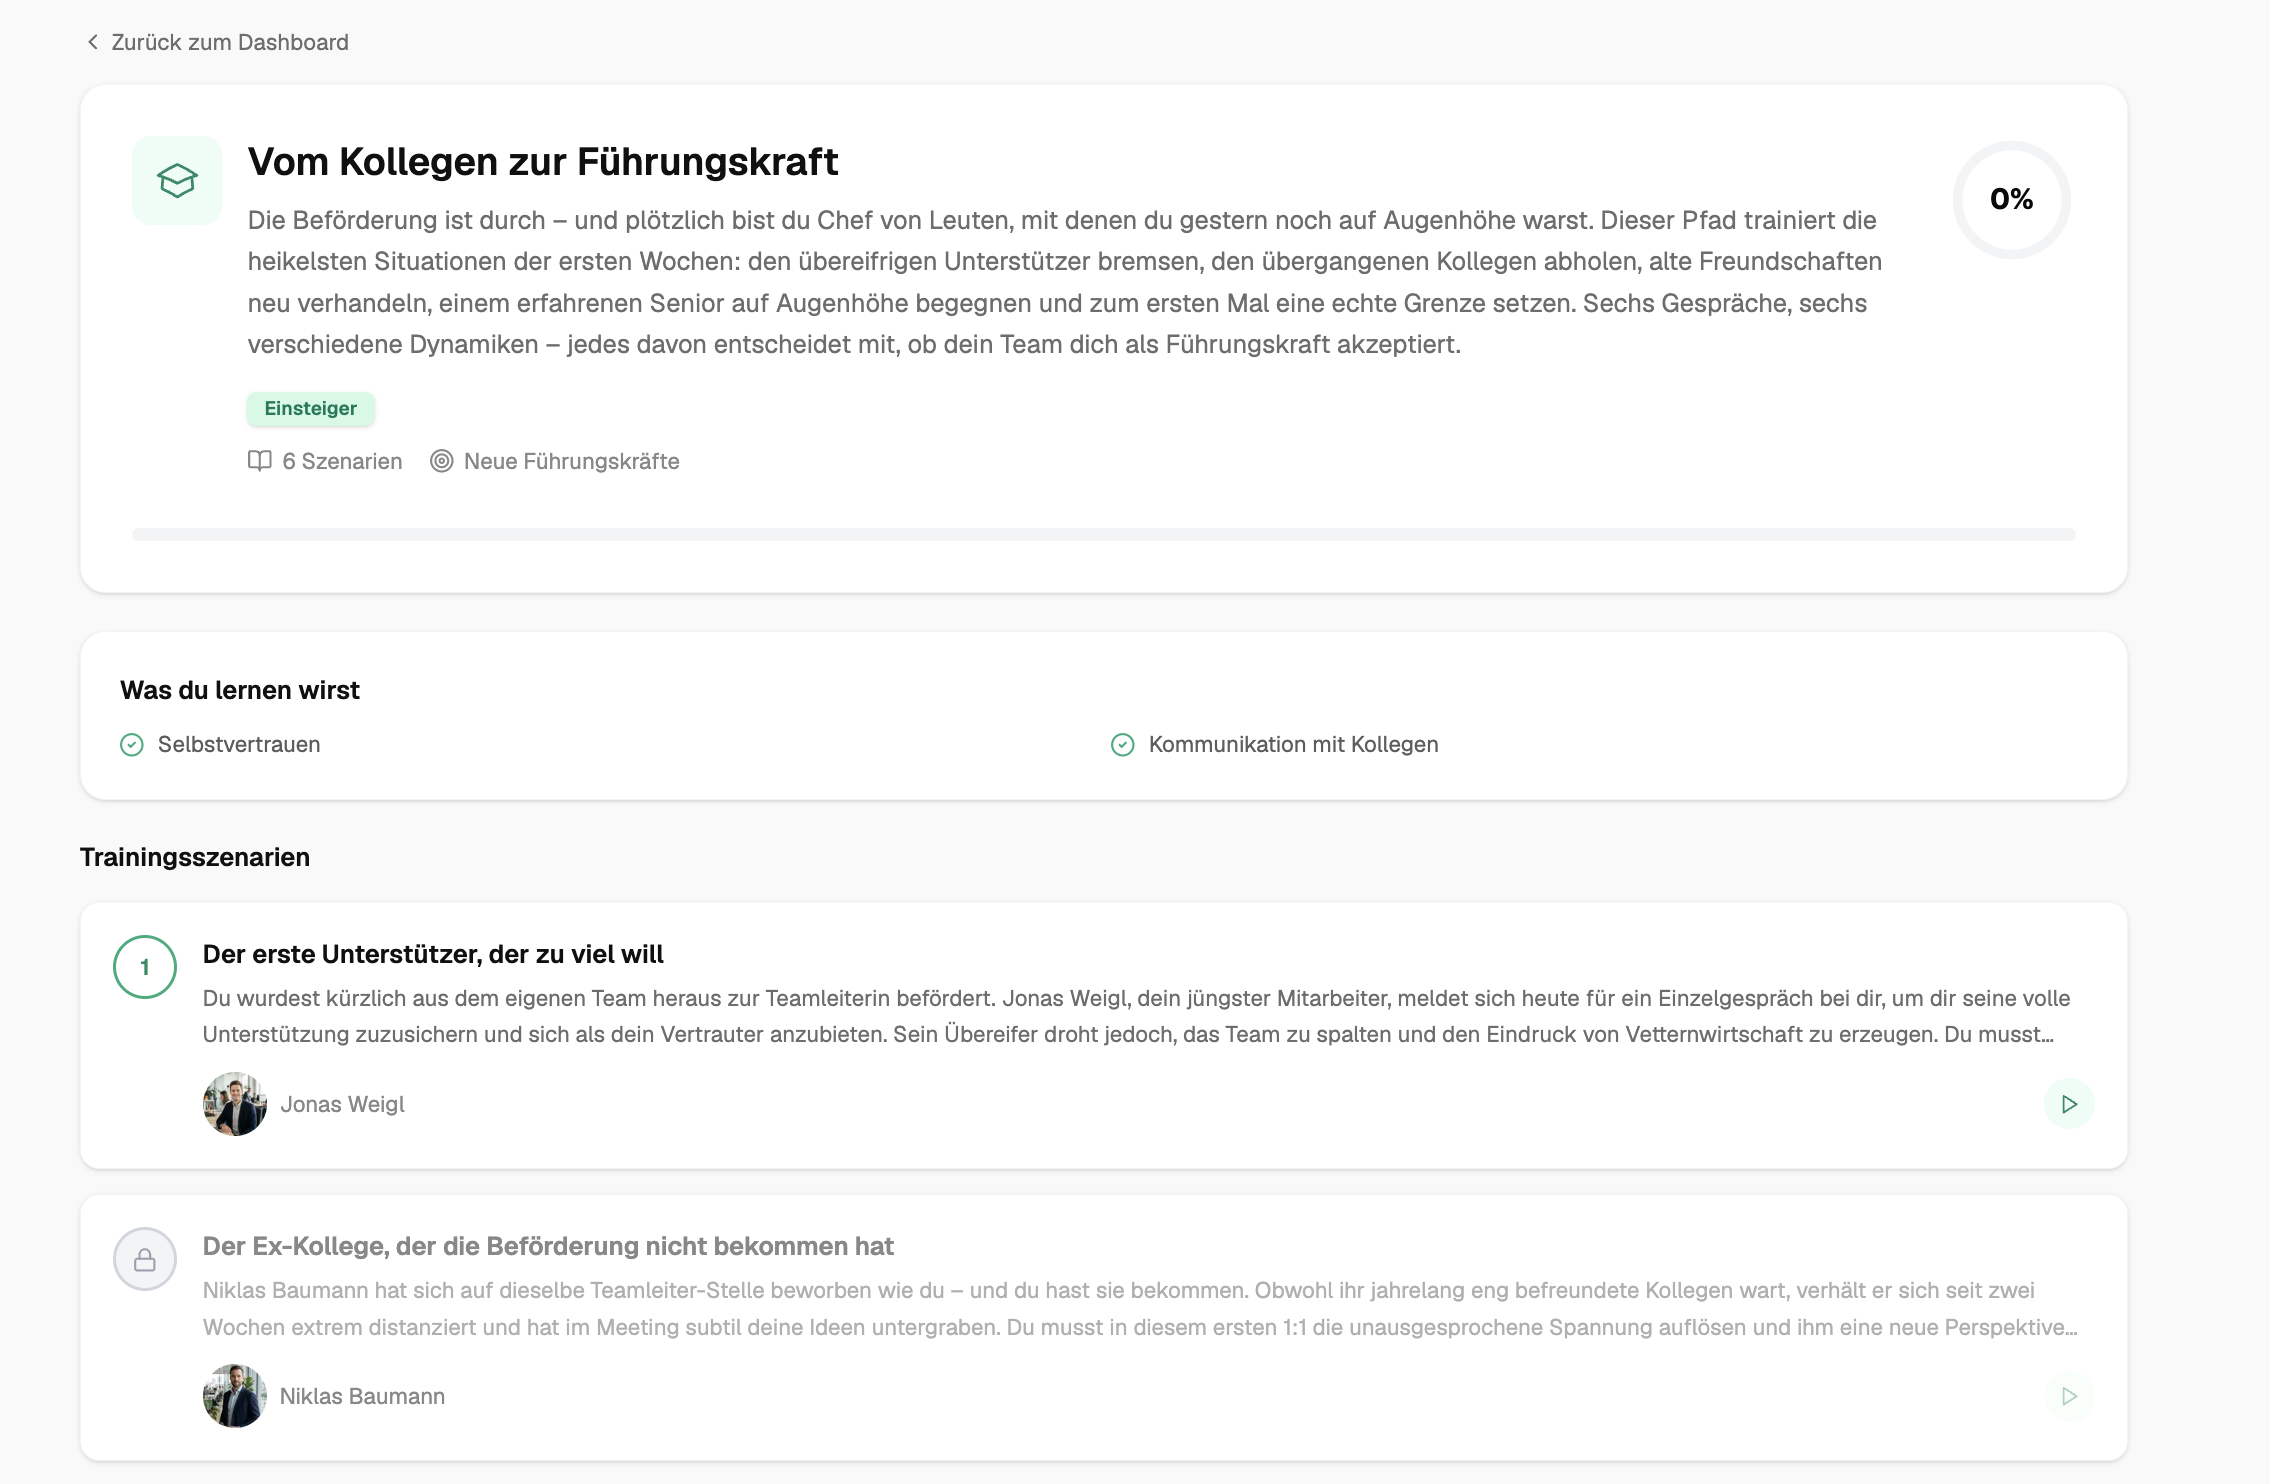2270x1484 pixels.
Task: Click the graduation cap course icon
Action: [177, 181]
